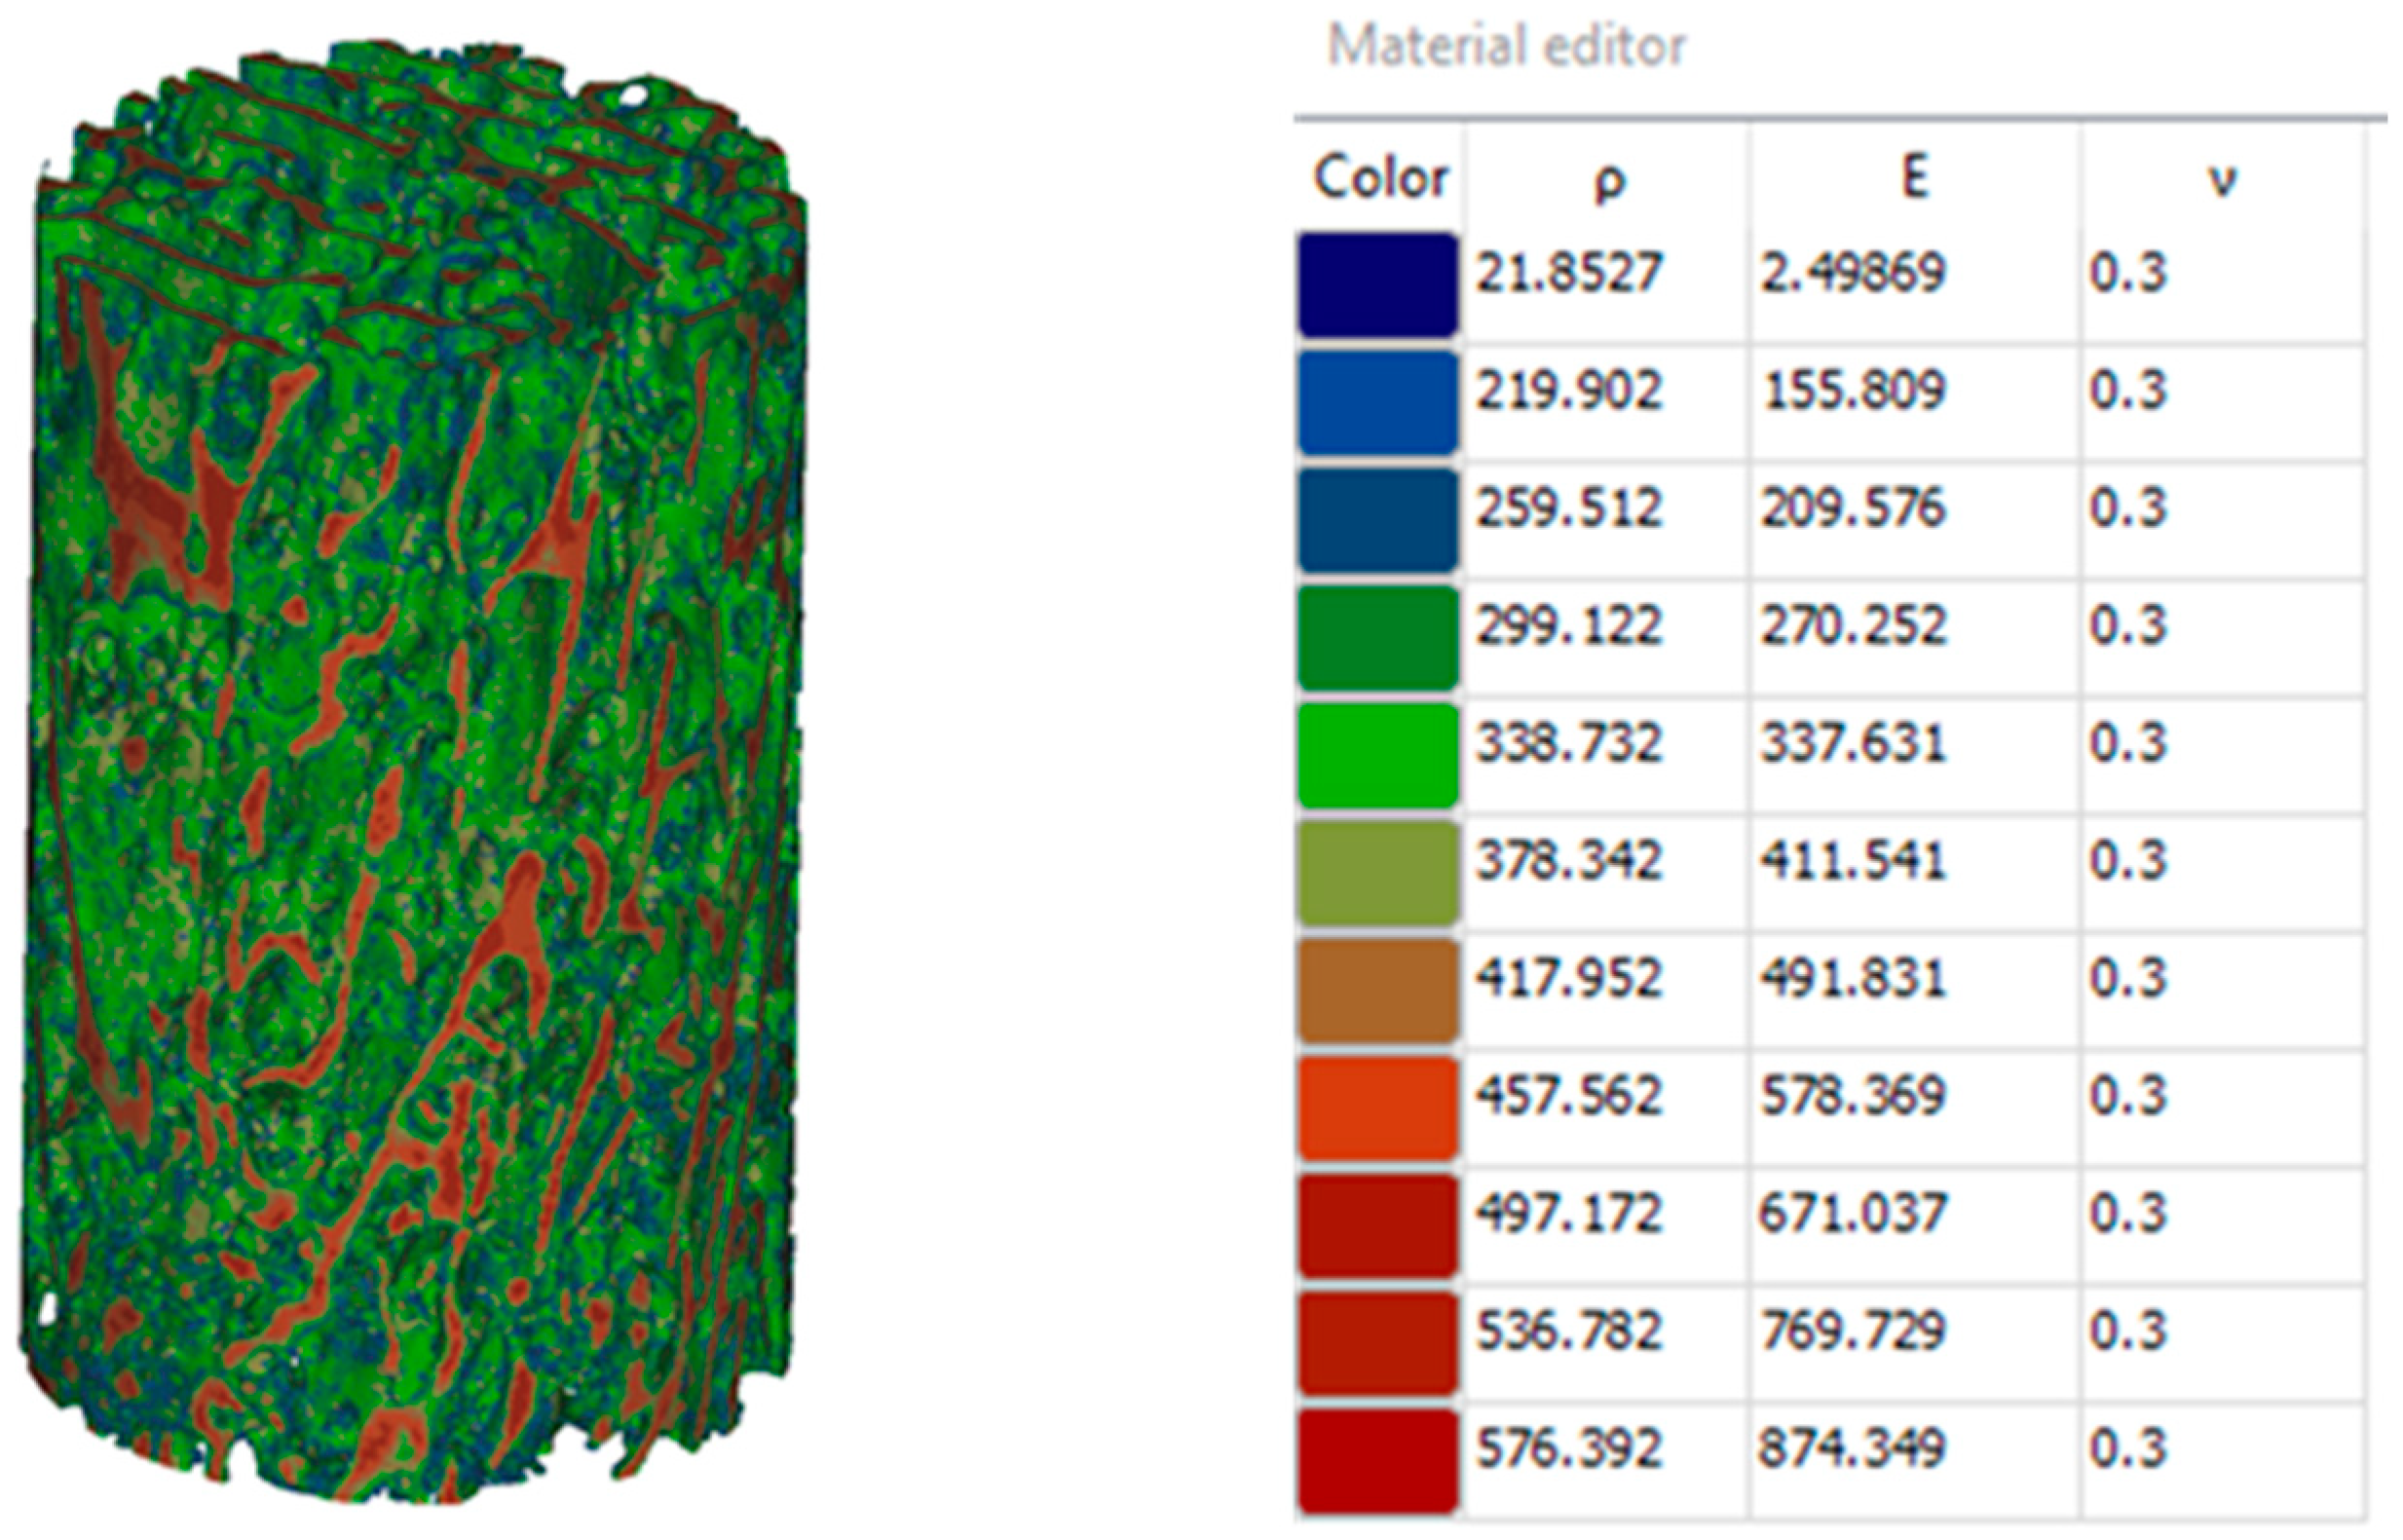The height and width of the screenshot is (1540, 2403).
Task: Click the ν Poisson ratio column header
Action: pyautogui.click(x=2221, y=180)
